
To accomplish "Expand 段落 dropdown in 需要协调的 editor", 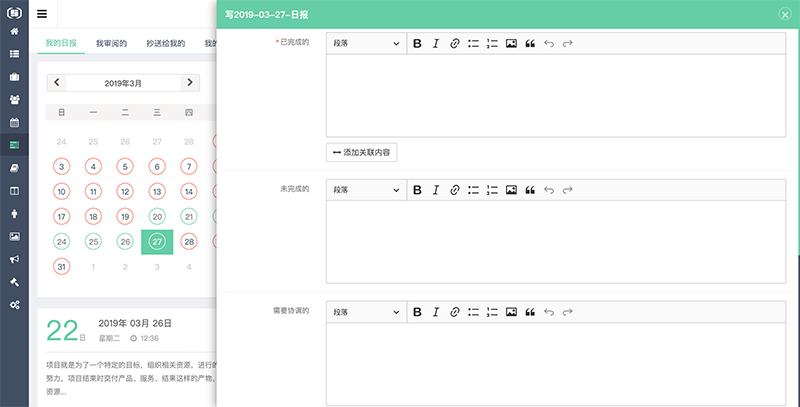I will (x=366, y=312).
